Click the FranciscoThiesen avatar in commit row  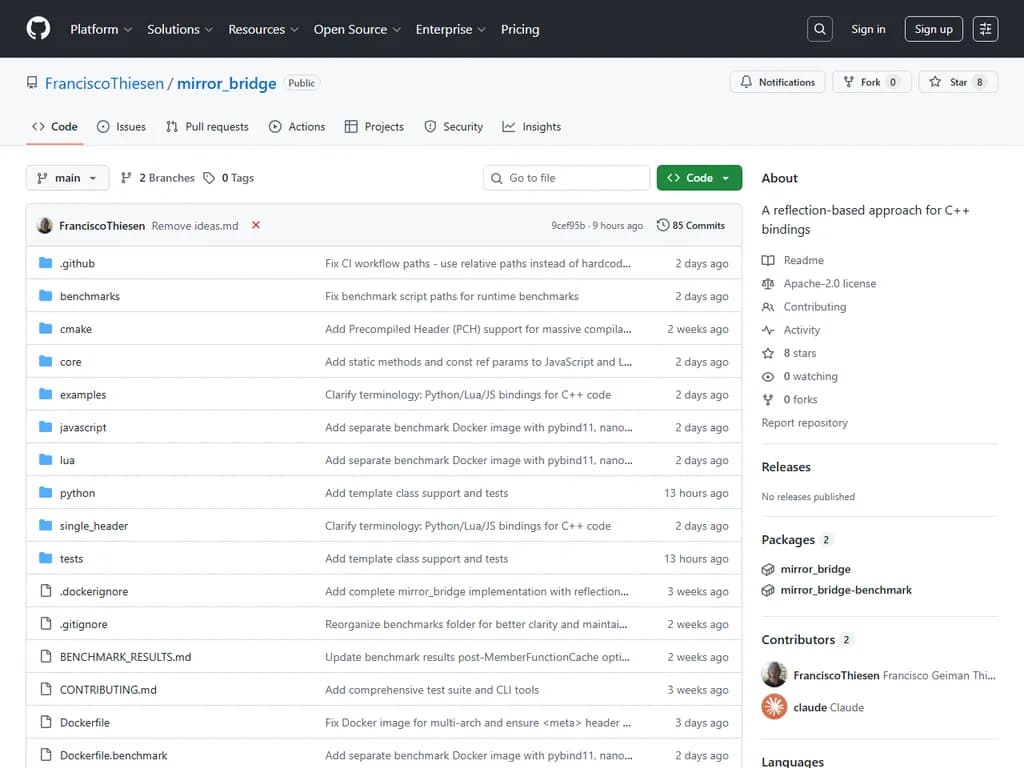tap(45, 225)
